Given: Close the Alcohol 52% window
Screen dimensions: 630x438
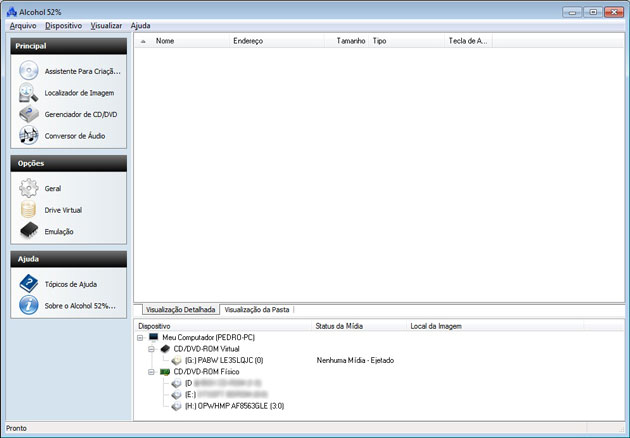Looking at the screenshot, I should pos(614,12).
